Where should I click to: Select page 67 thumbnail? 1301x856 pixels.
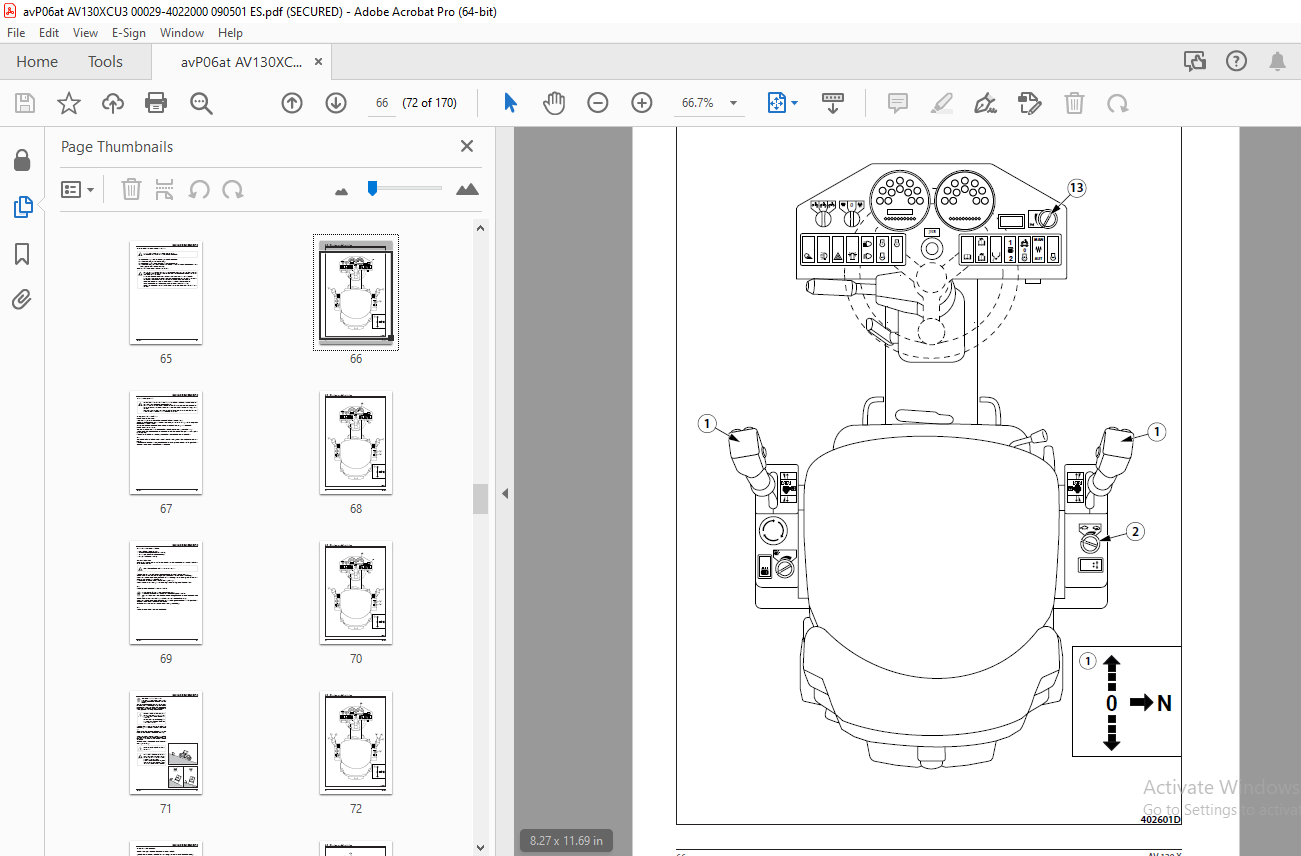(x=166, y=442)
